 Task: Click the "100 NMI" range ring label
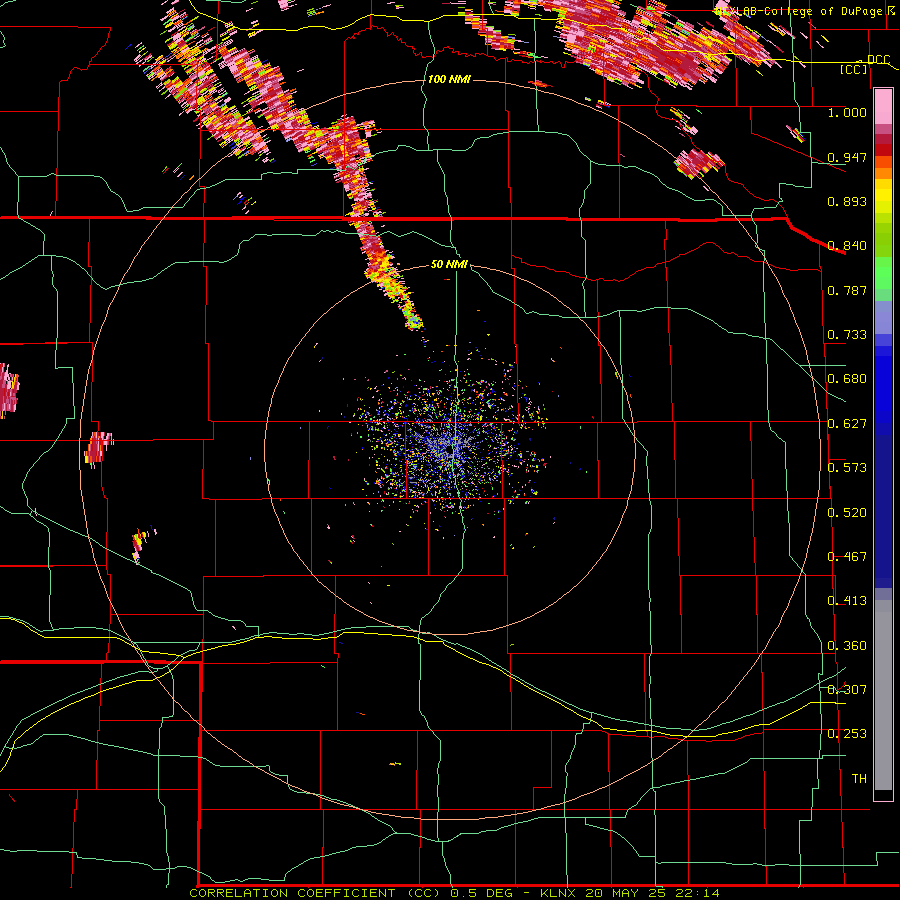(x=449, y=79)
